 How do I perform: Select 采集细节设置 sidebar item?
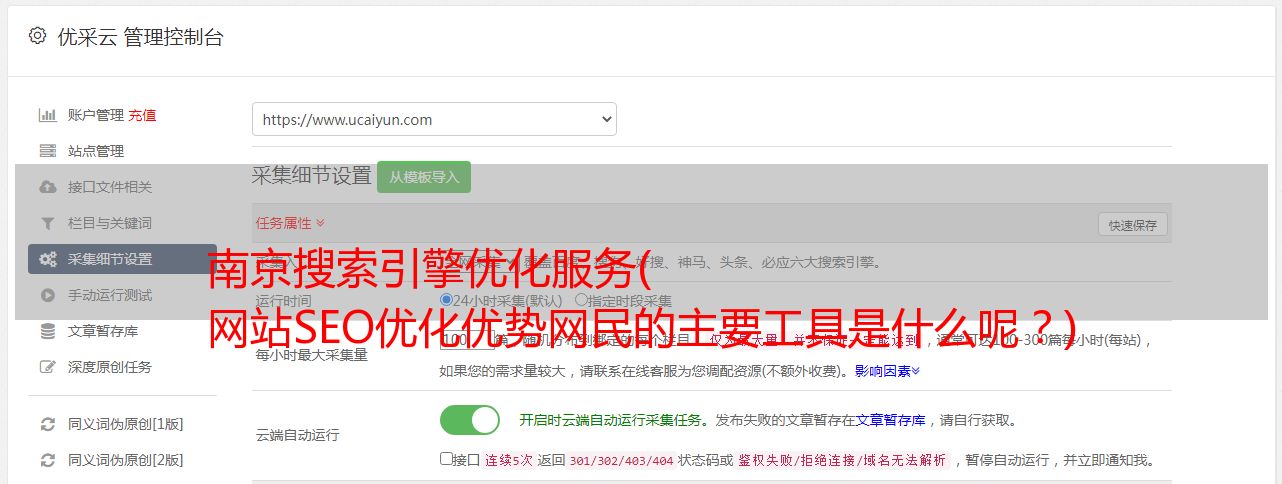point(122,259)
